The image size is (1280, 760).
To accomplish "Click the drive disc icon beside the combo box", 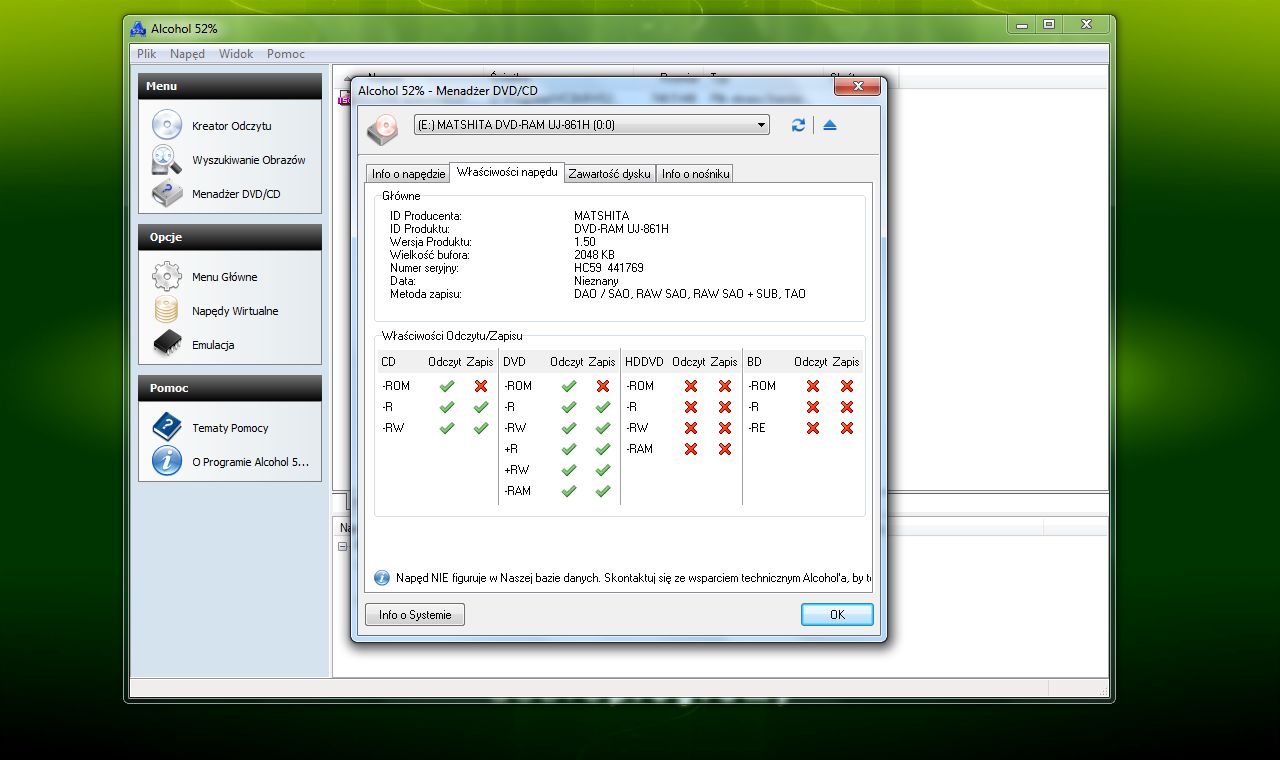I will point(383,128).
